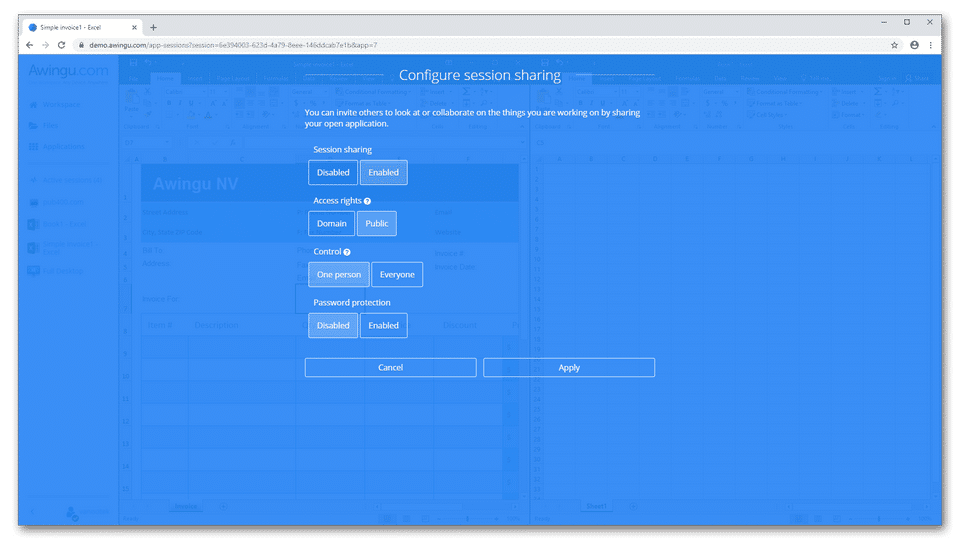Give control to Everyone

pos(397,274)
